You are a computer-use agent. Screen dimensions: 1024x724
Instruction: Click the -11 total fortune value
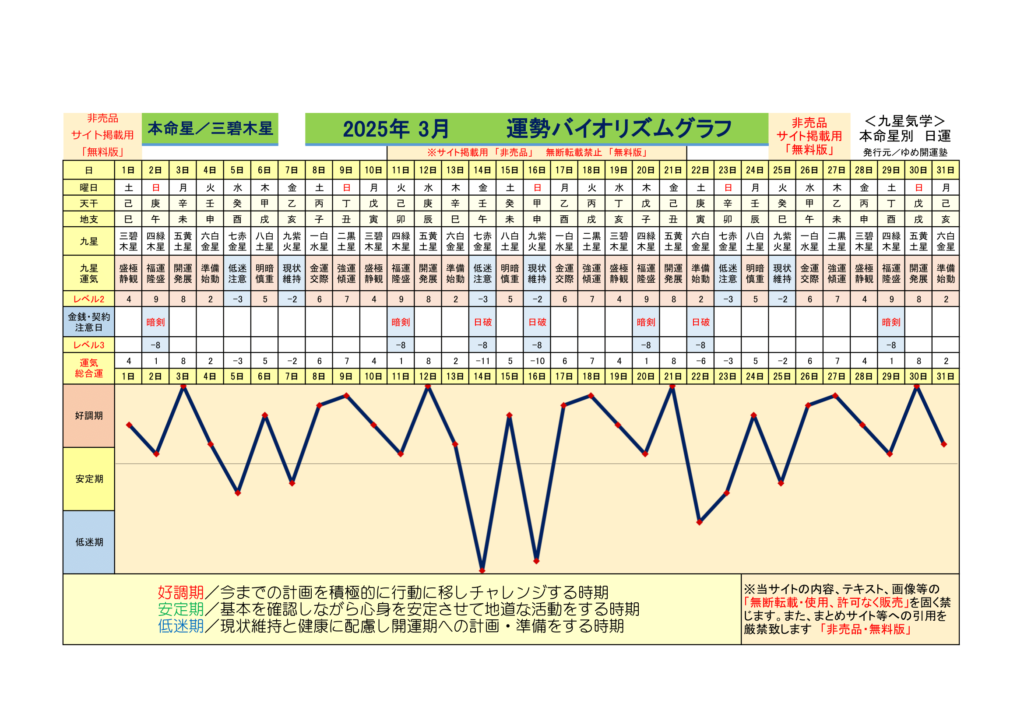(483, 361)
